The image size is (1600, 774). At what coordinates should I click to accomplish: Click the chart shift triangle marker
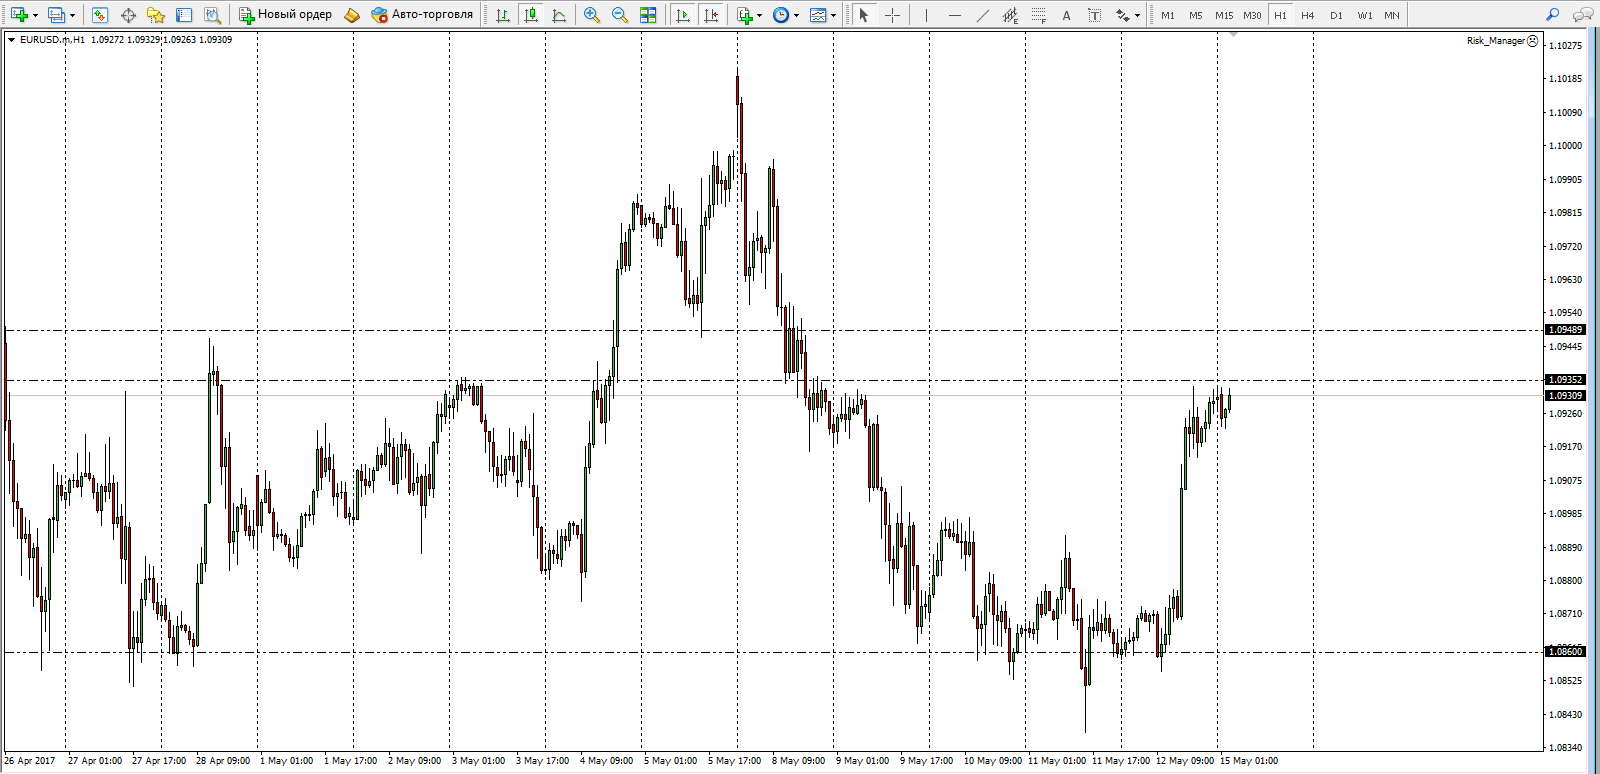click(1233, 35)
